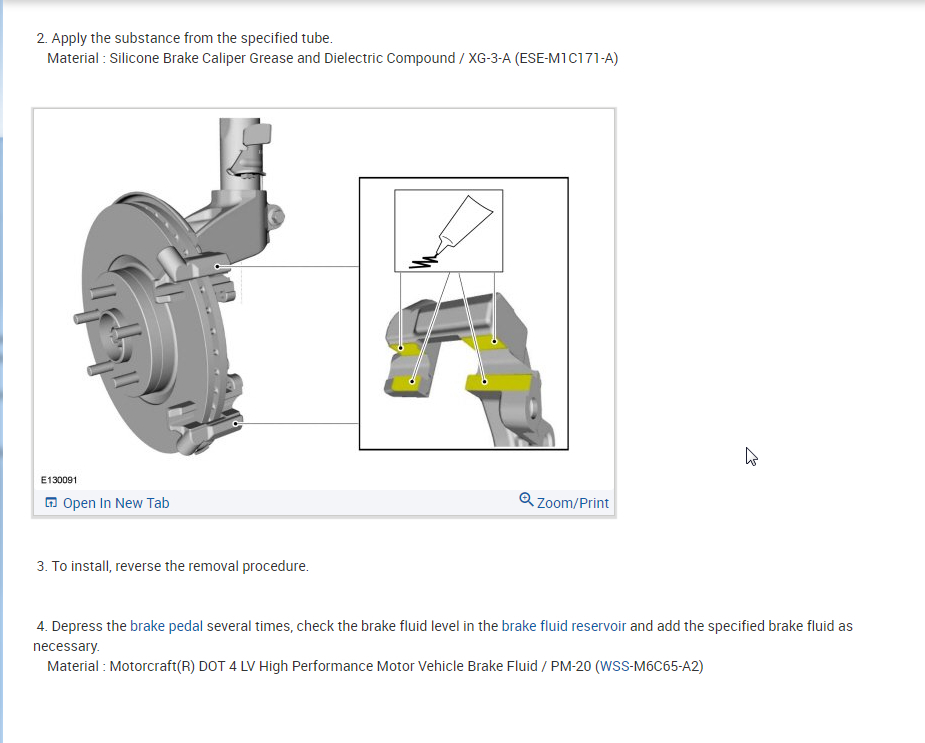The image size is (925, 743).
Task: Click the Silicone Brake Caliper Grease material line
Action: tap(333, 58)
